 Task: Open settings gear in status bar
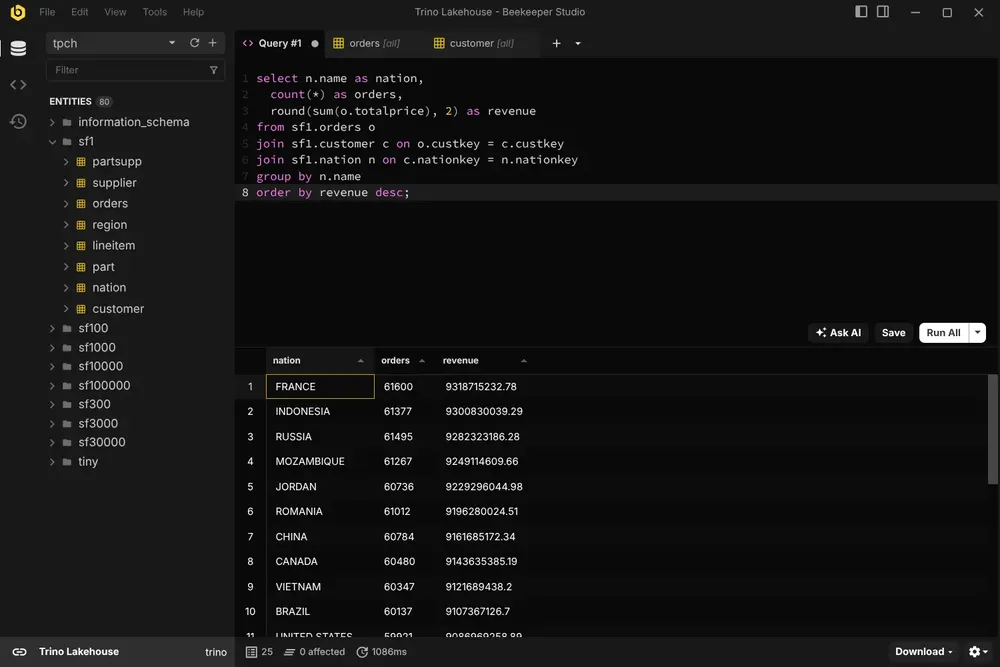(x=978, y=652)
